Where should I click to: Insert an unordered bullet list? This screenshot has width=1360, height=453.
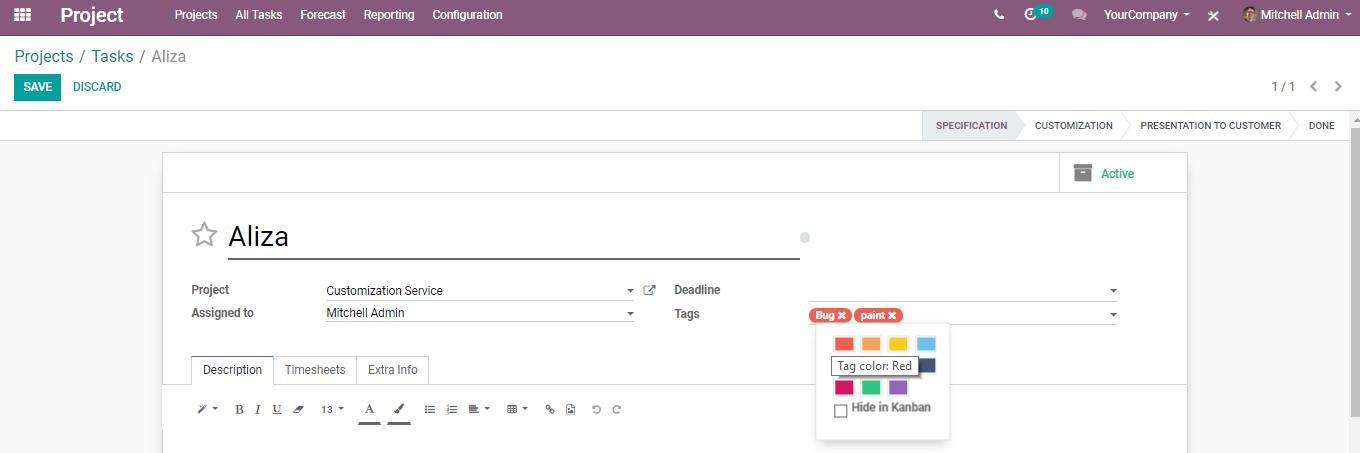[430, 409]
